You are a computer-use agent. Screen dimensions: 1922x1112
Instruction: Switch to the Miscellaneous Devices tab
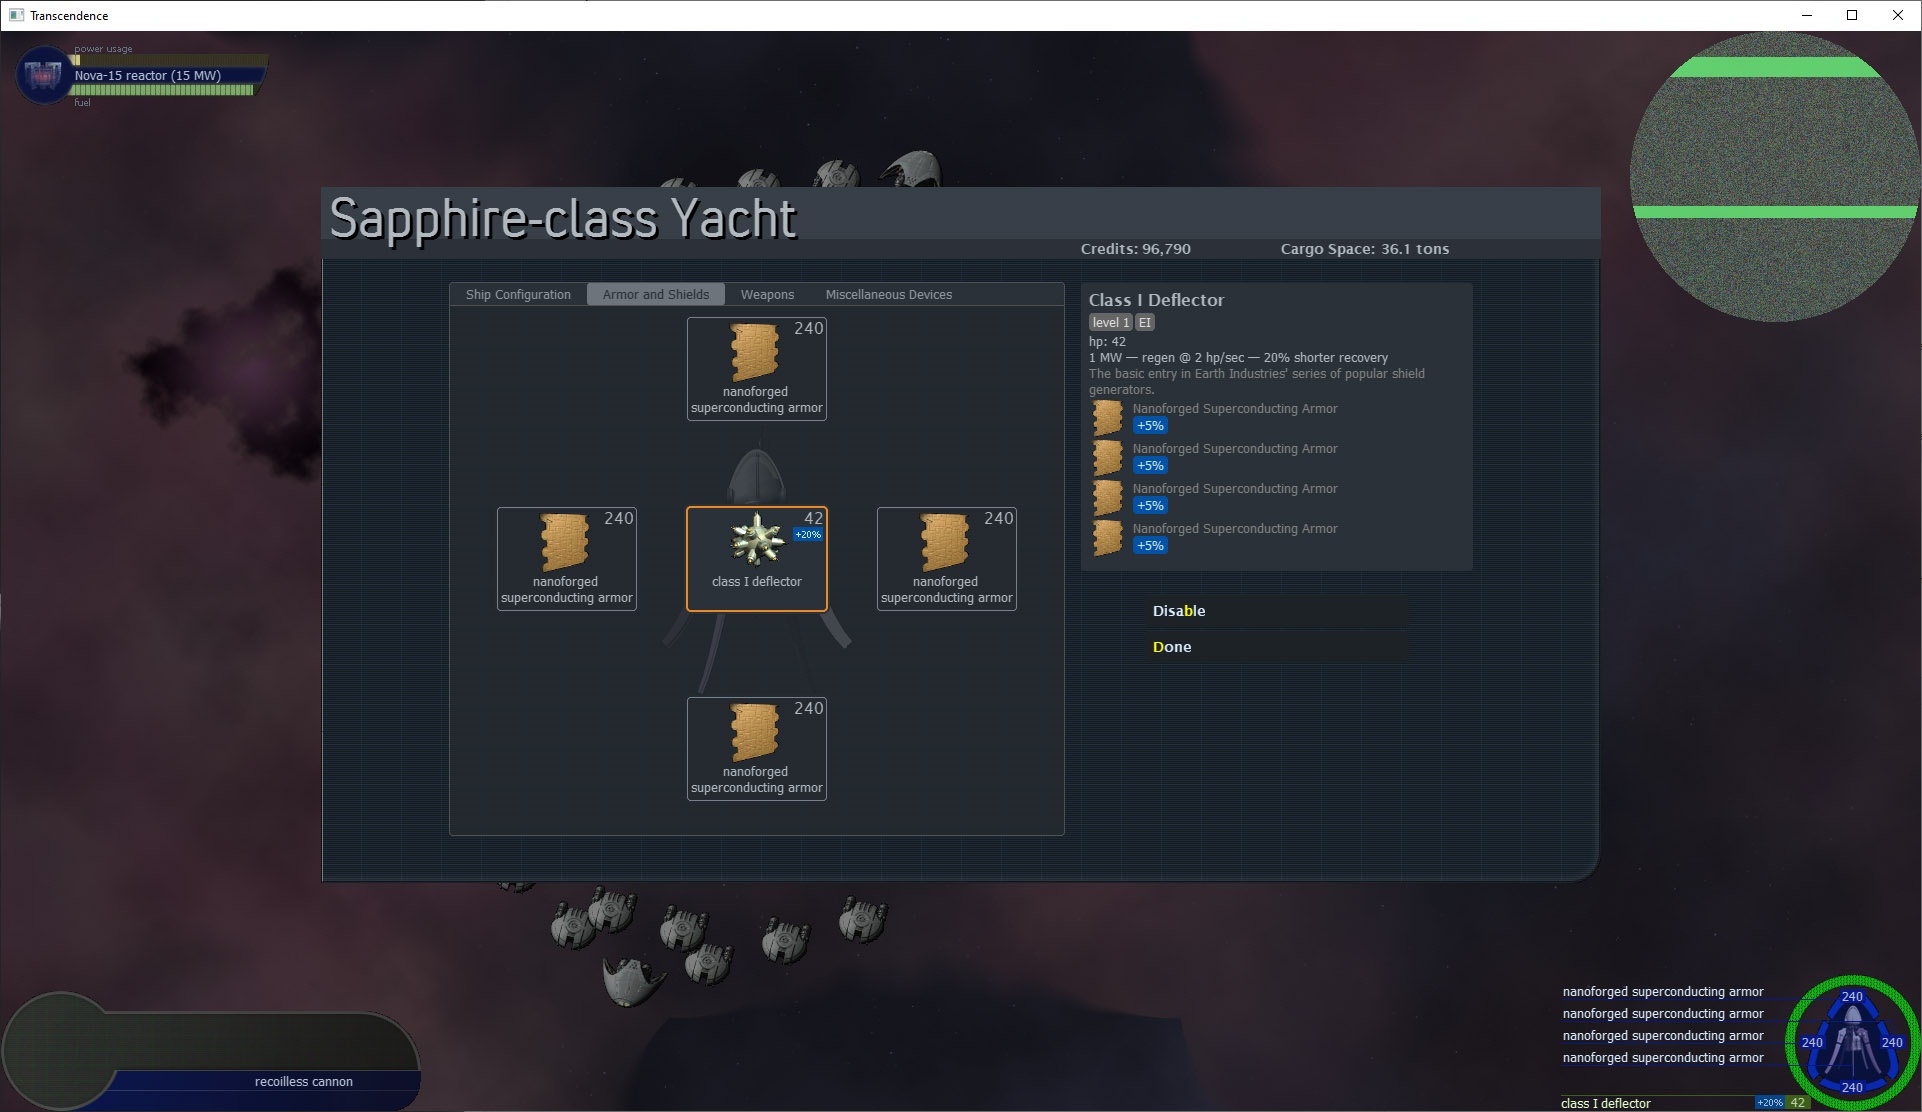pos(888,294)
